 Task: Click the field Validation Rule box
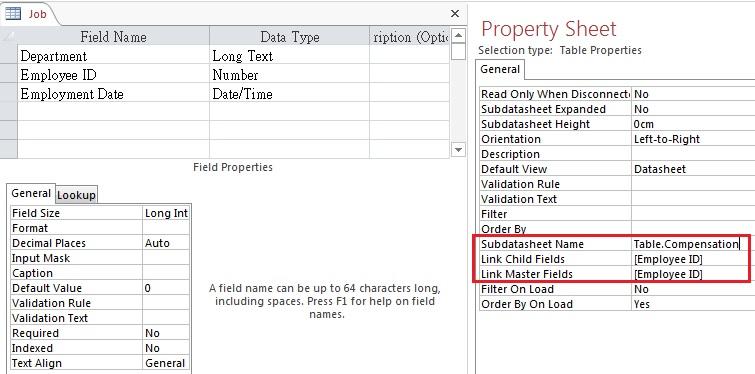(166, 303)
